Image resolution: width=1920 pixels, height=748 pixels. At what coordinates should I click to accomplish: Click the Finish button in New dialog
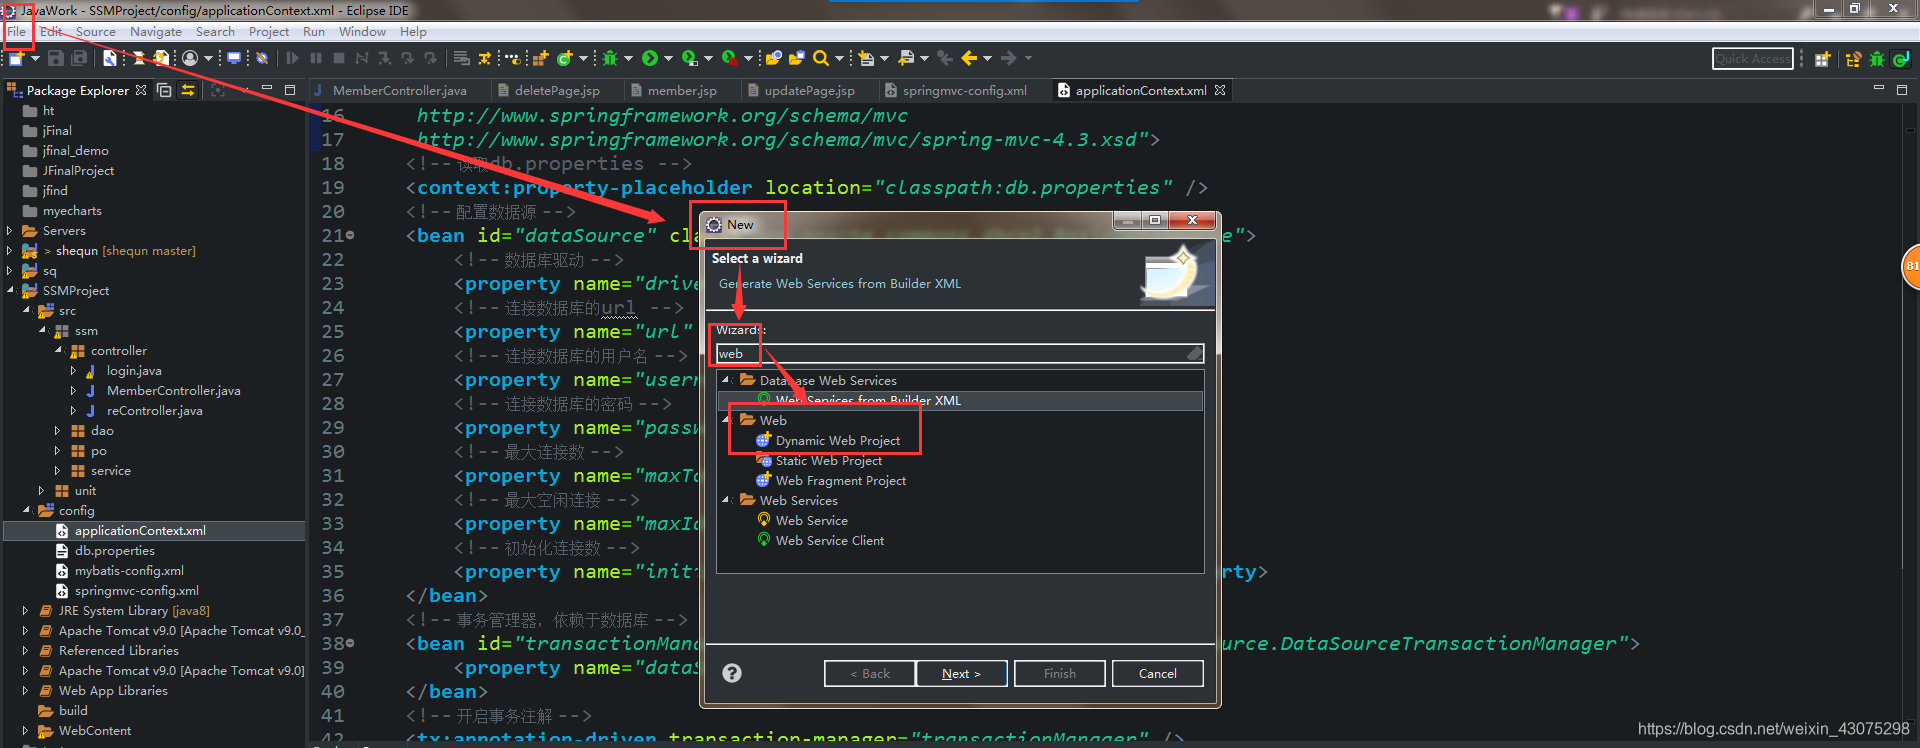[1060, 673]
